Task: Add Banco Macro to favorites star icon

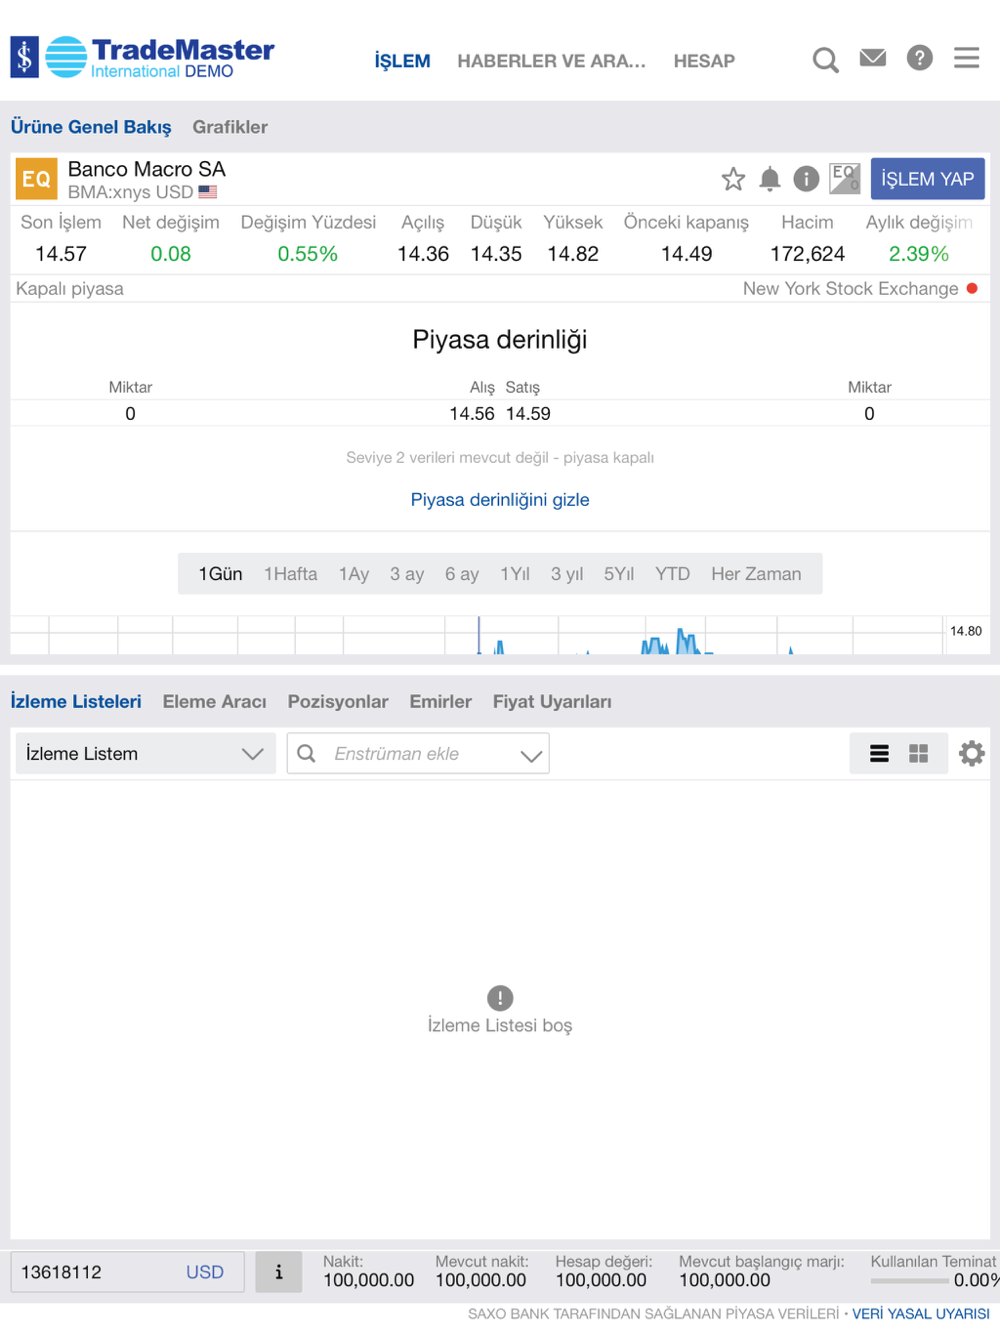Action: (733, 179)
